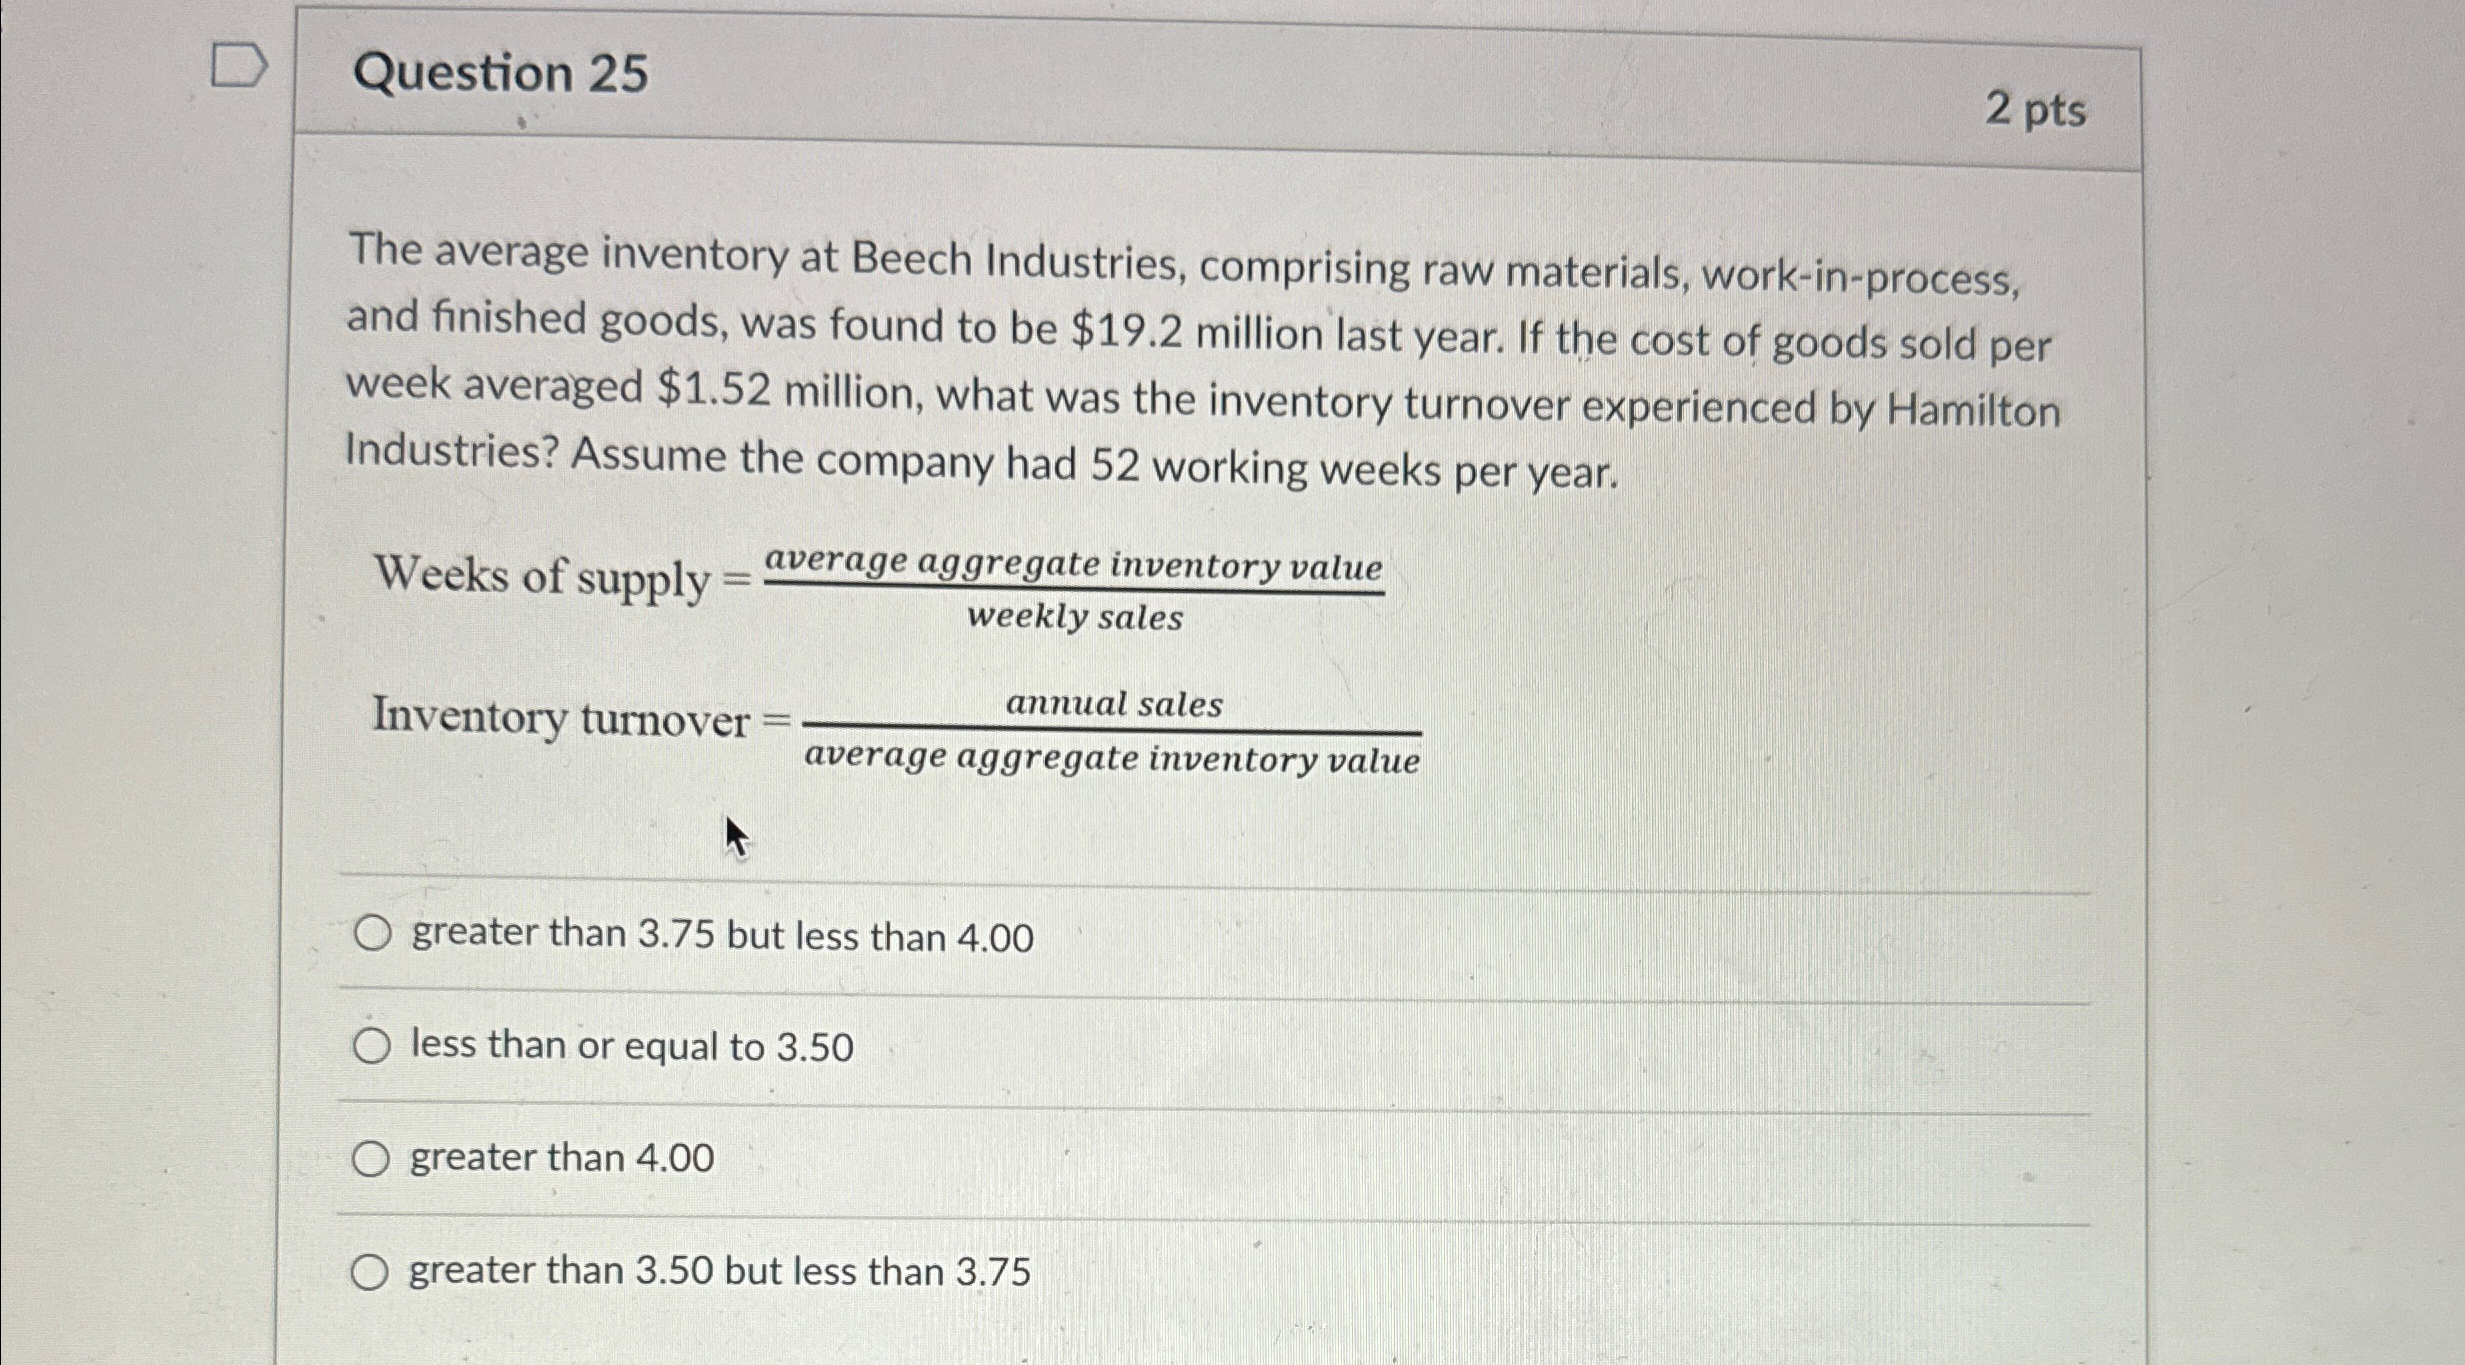Click the answer text 'greater than 4.00'
Screen dimensions: 2465x1365
[559, 1157]
